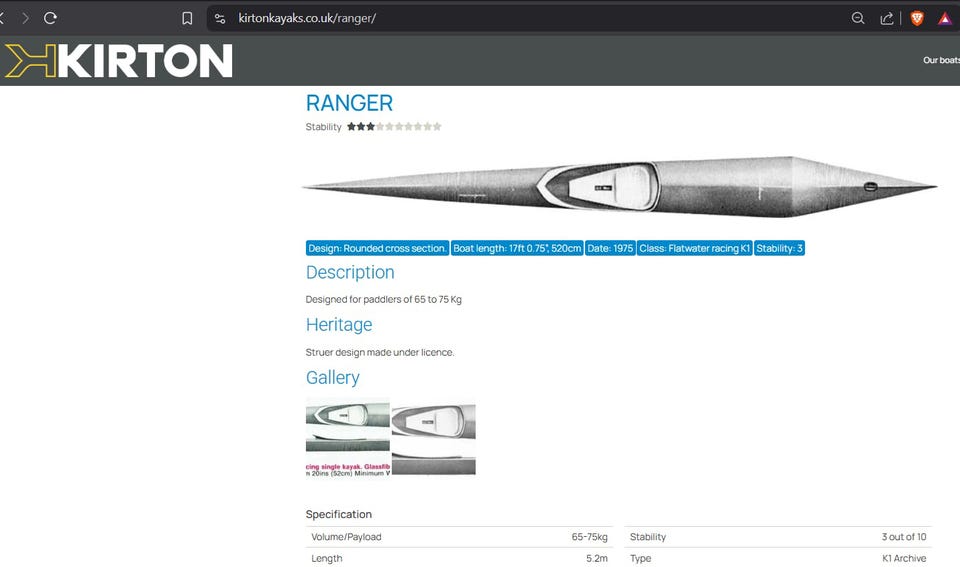Click the Class: Flatwater racing K1 tag
The width and height of the screenshot is (960, 567).
click(x=694, y=248)
